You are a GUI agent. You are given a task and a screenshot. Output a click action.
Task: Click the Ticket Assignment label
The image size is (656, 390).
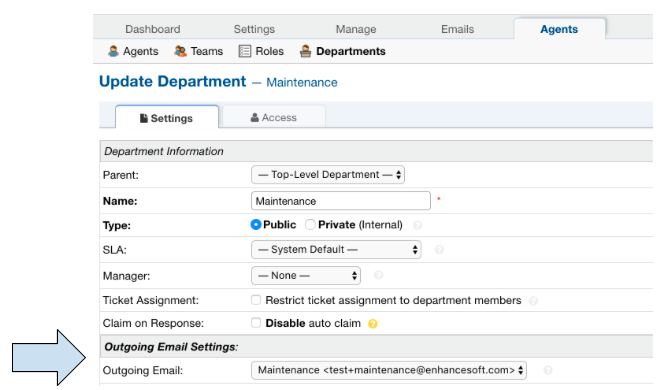151,300
